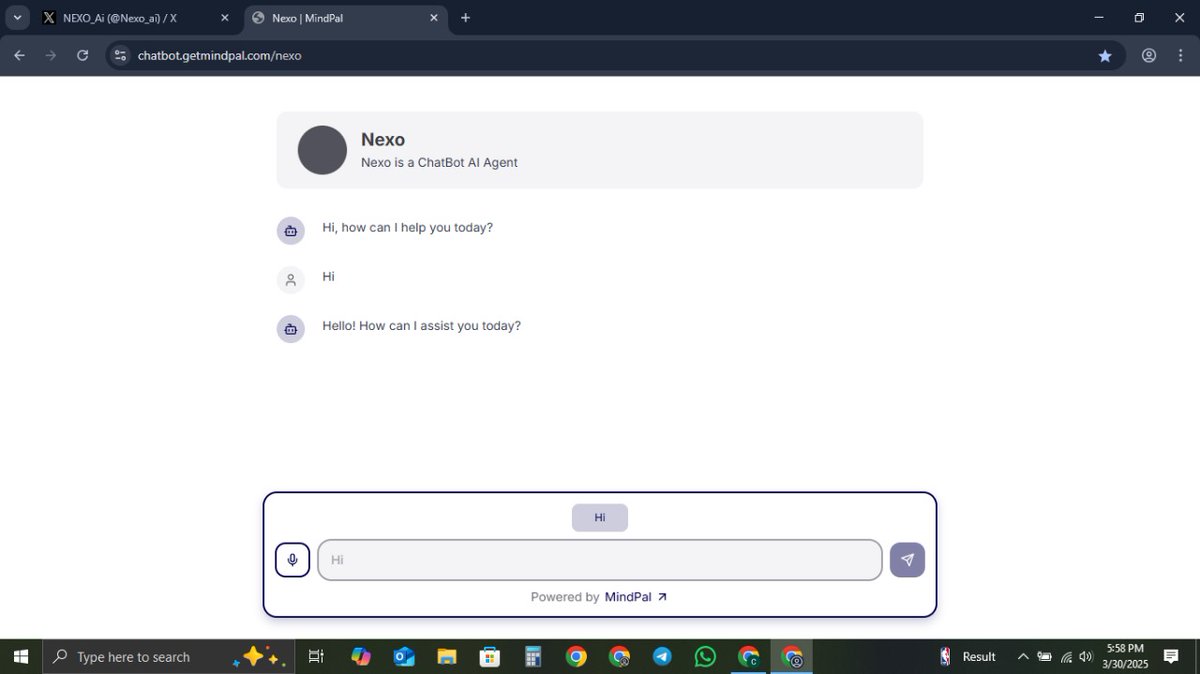Click the user icon next to the Hi message
1200x674 pixels.
pos(290,280)
